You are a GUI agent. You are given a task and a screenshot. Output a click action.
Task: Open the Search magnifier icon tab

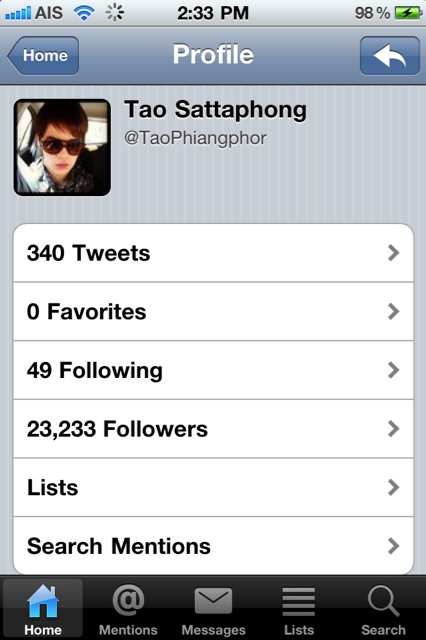point(384,601)
